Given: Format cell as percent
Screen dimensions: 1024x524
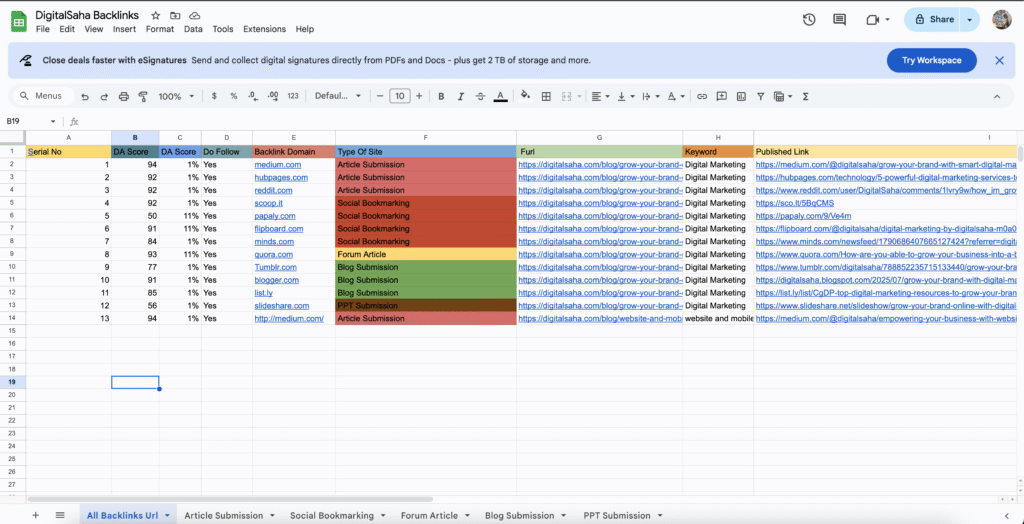Looking at the screenshot, I should coord(233,96).
